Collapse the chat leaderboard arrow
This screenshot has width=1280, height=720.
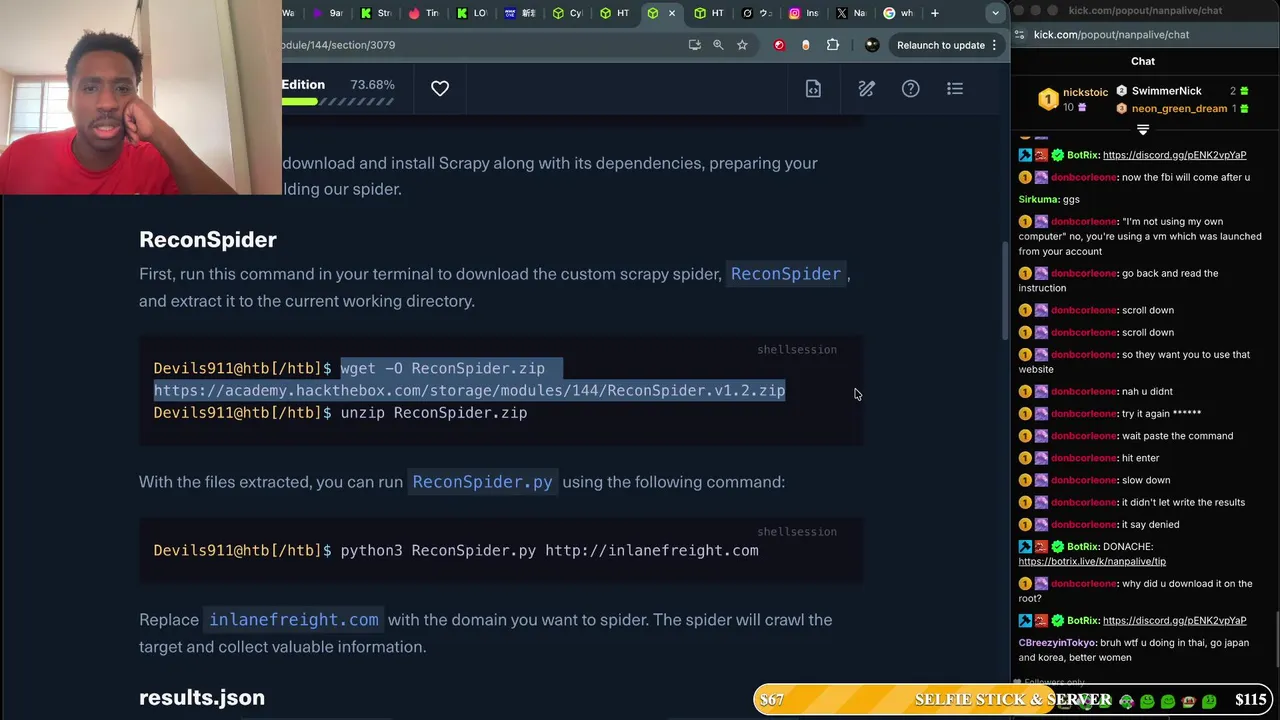(1143, 130)
